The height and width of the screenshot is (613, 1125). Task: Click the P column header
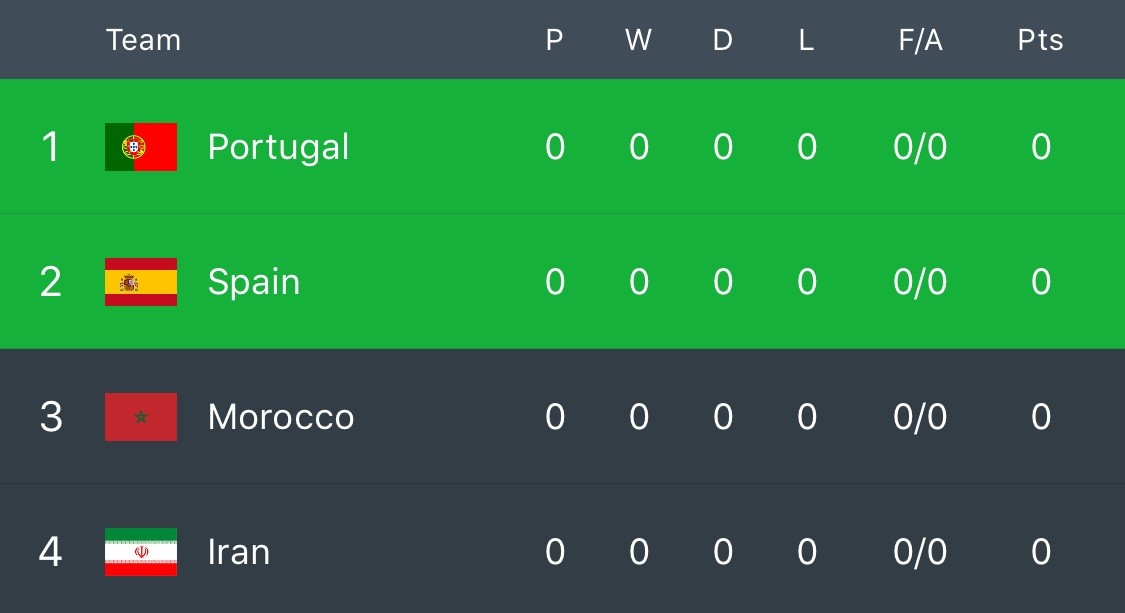(555, 40)
